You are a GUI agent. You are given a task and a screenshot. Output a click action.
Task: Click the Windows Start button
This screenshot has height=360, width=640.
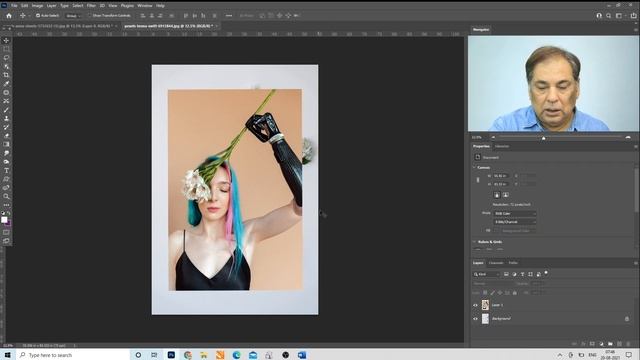point(7,355)
